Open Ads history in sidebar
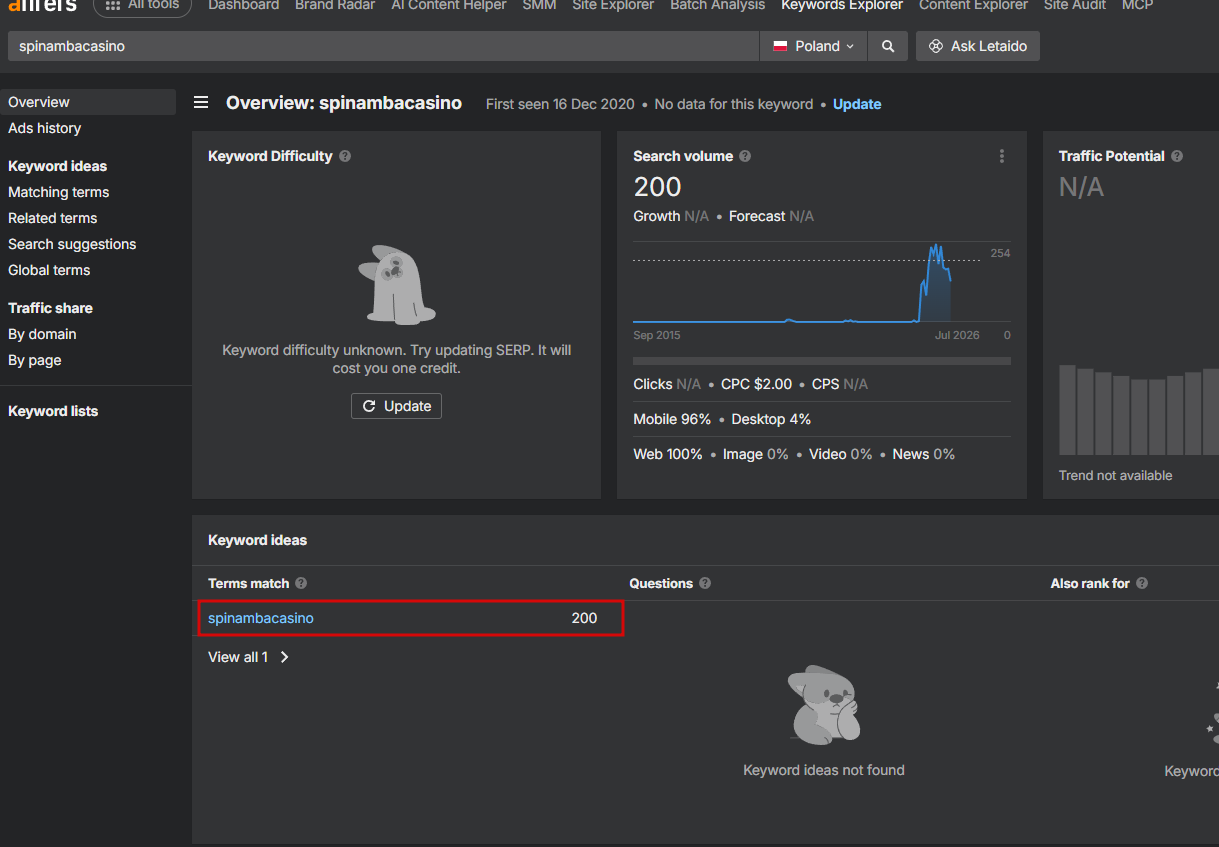Image resolution: width=1219 pixels, height=847 pixels. (45, 128)
